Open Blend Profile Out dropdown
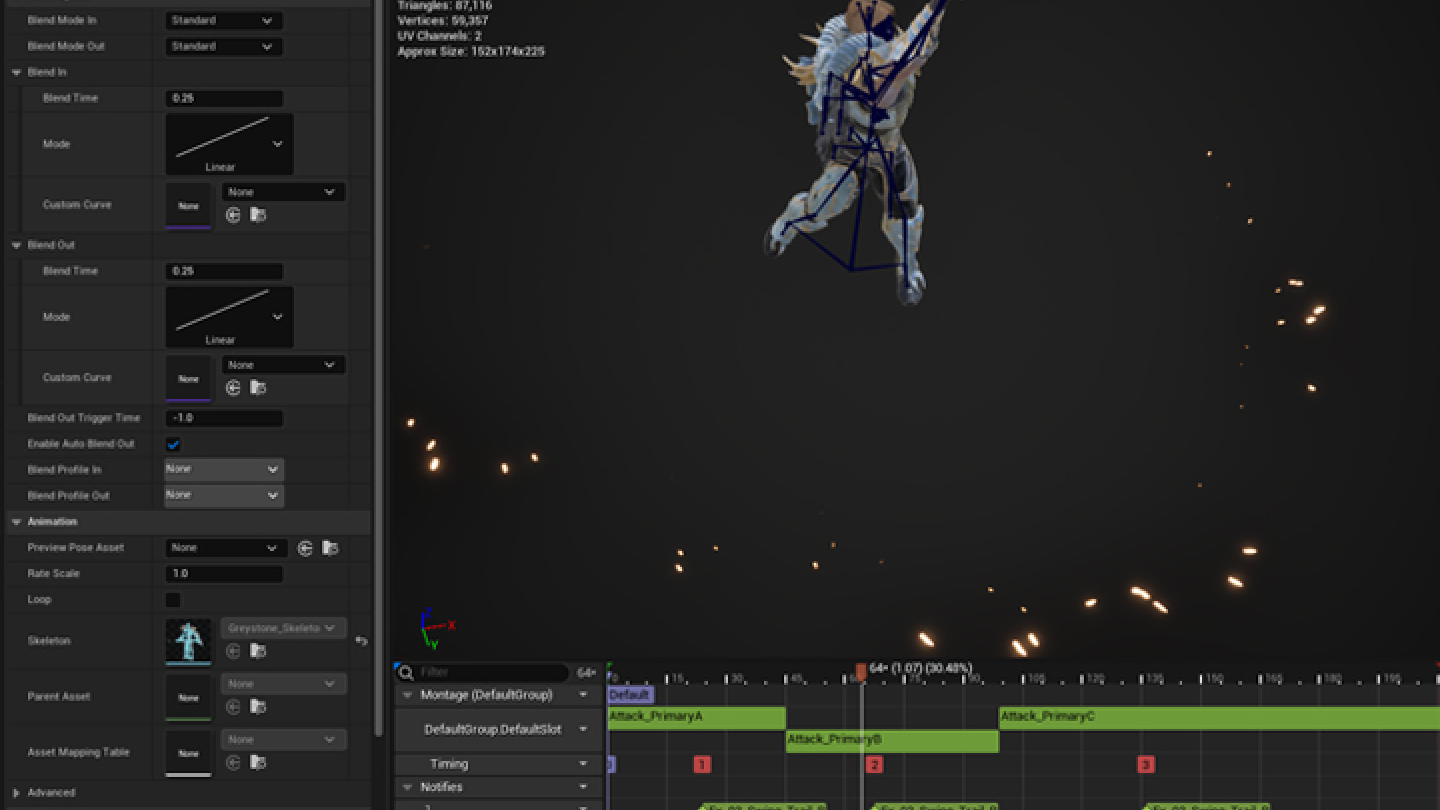The height and width of the screenshot is (810, 1440). tap(224, 495)
